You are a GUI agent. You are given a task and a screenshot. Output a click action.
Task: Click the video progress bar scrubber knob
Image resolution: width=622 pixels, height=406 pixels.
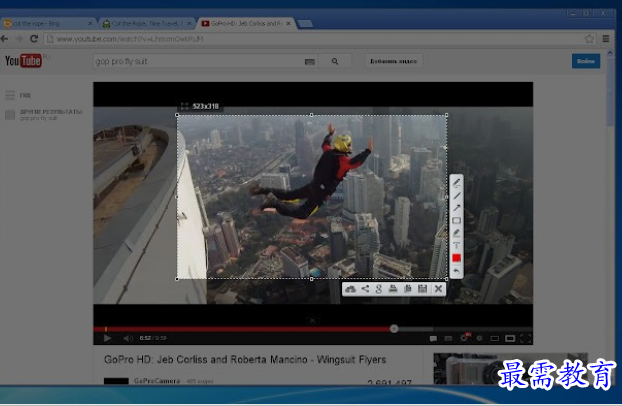(394, 329)
